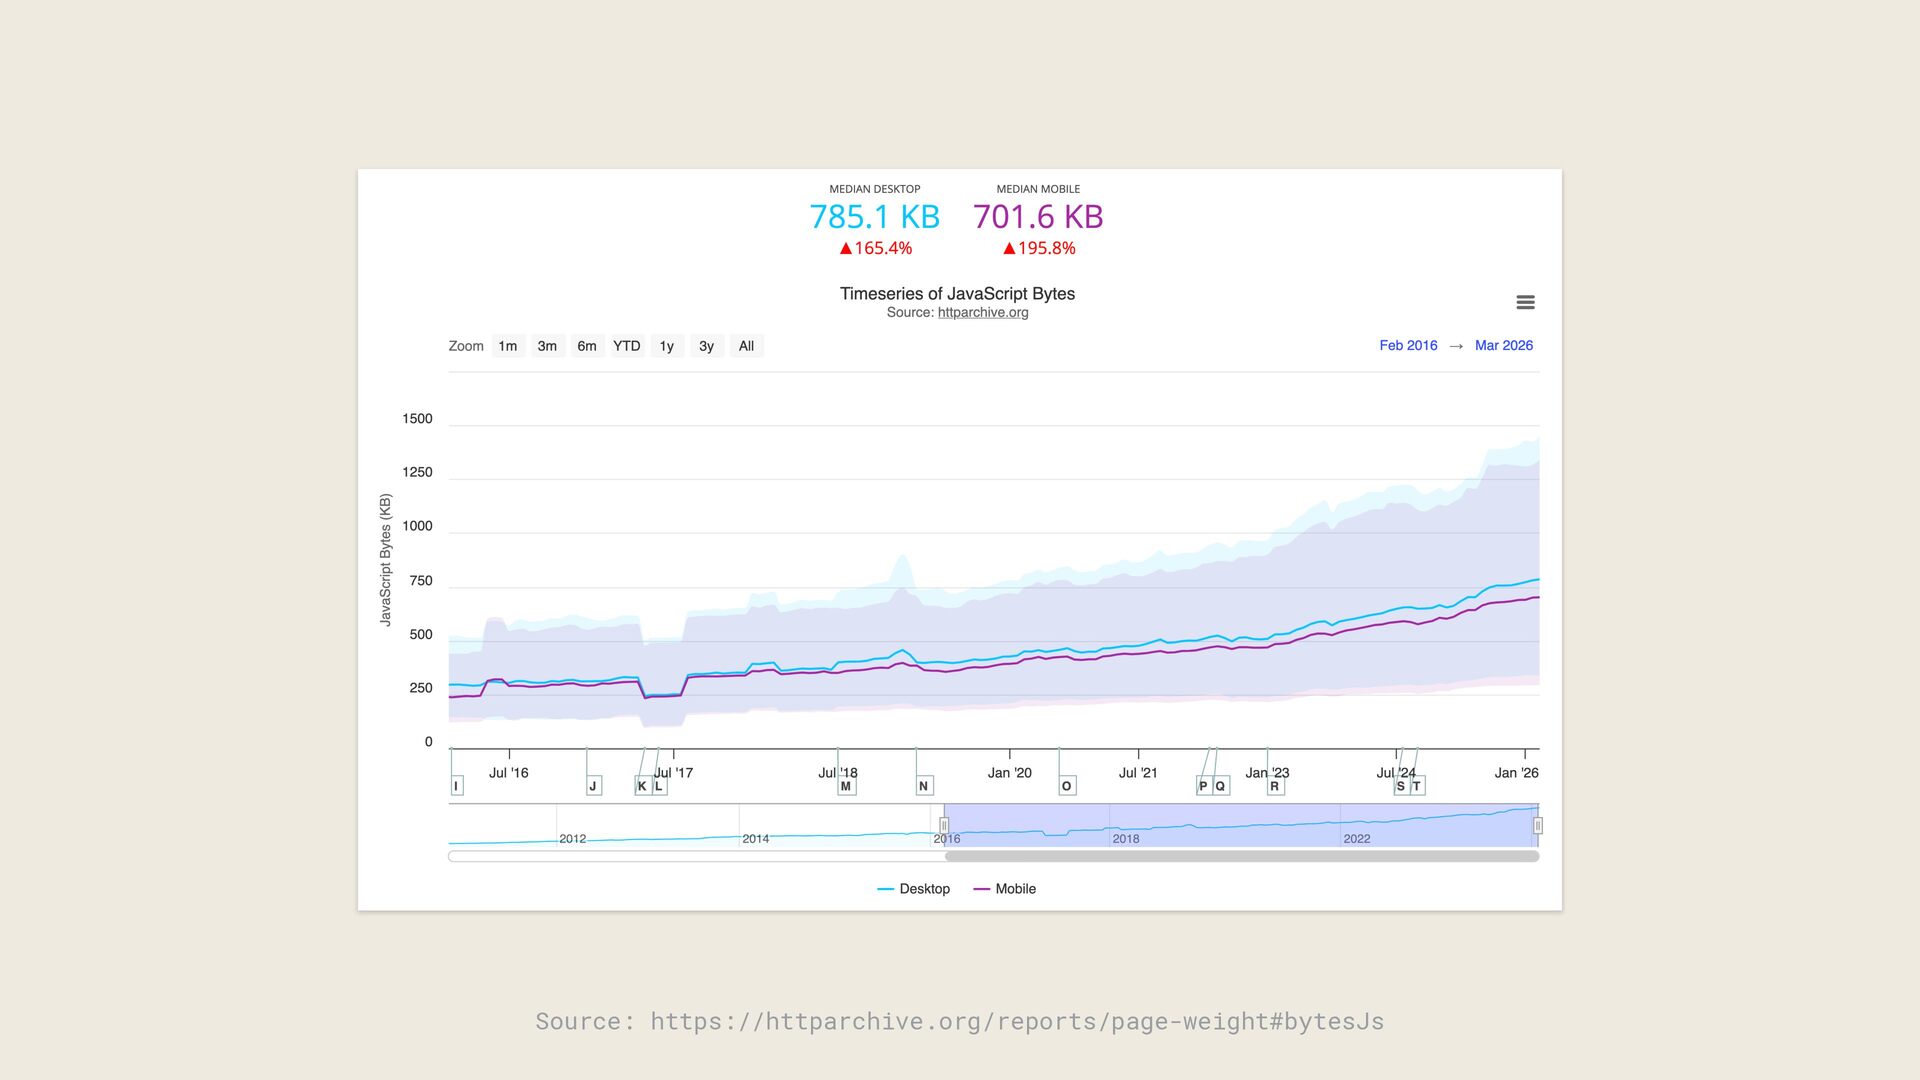Set zoom range to 6m

[587, 346]
